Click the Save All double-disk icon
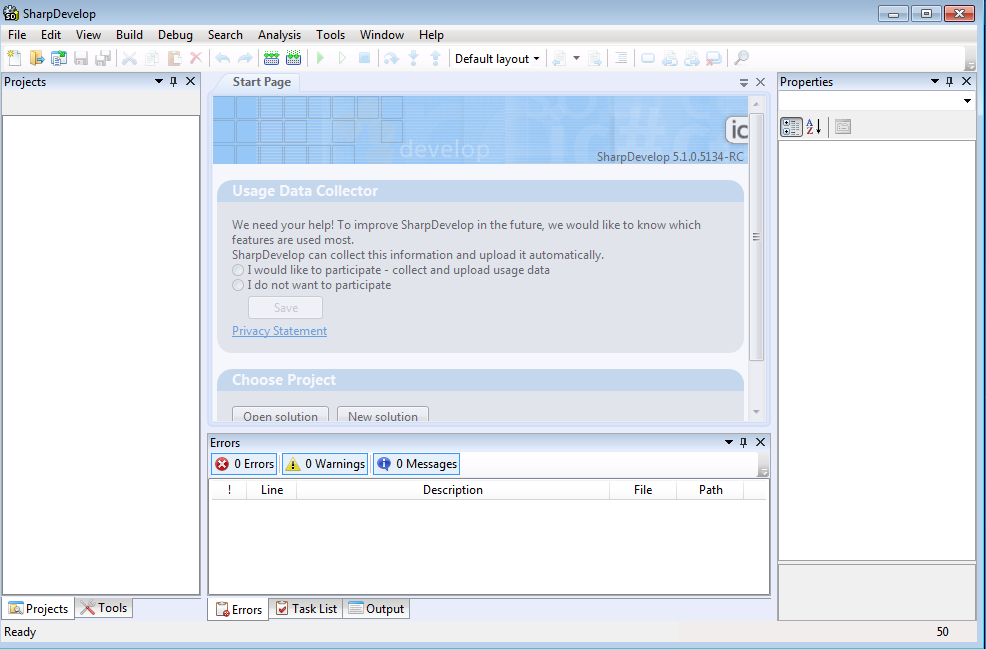Screen dimensions: 986x649 (x=103, y=58)
